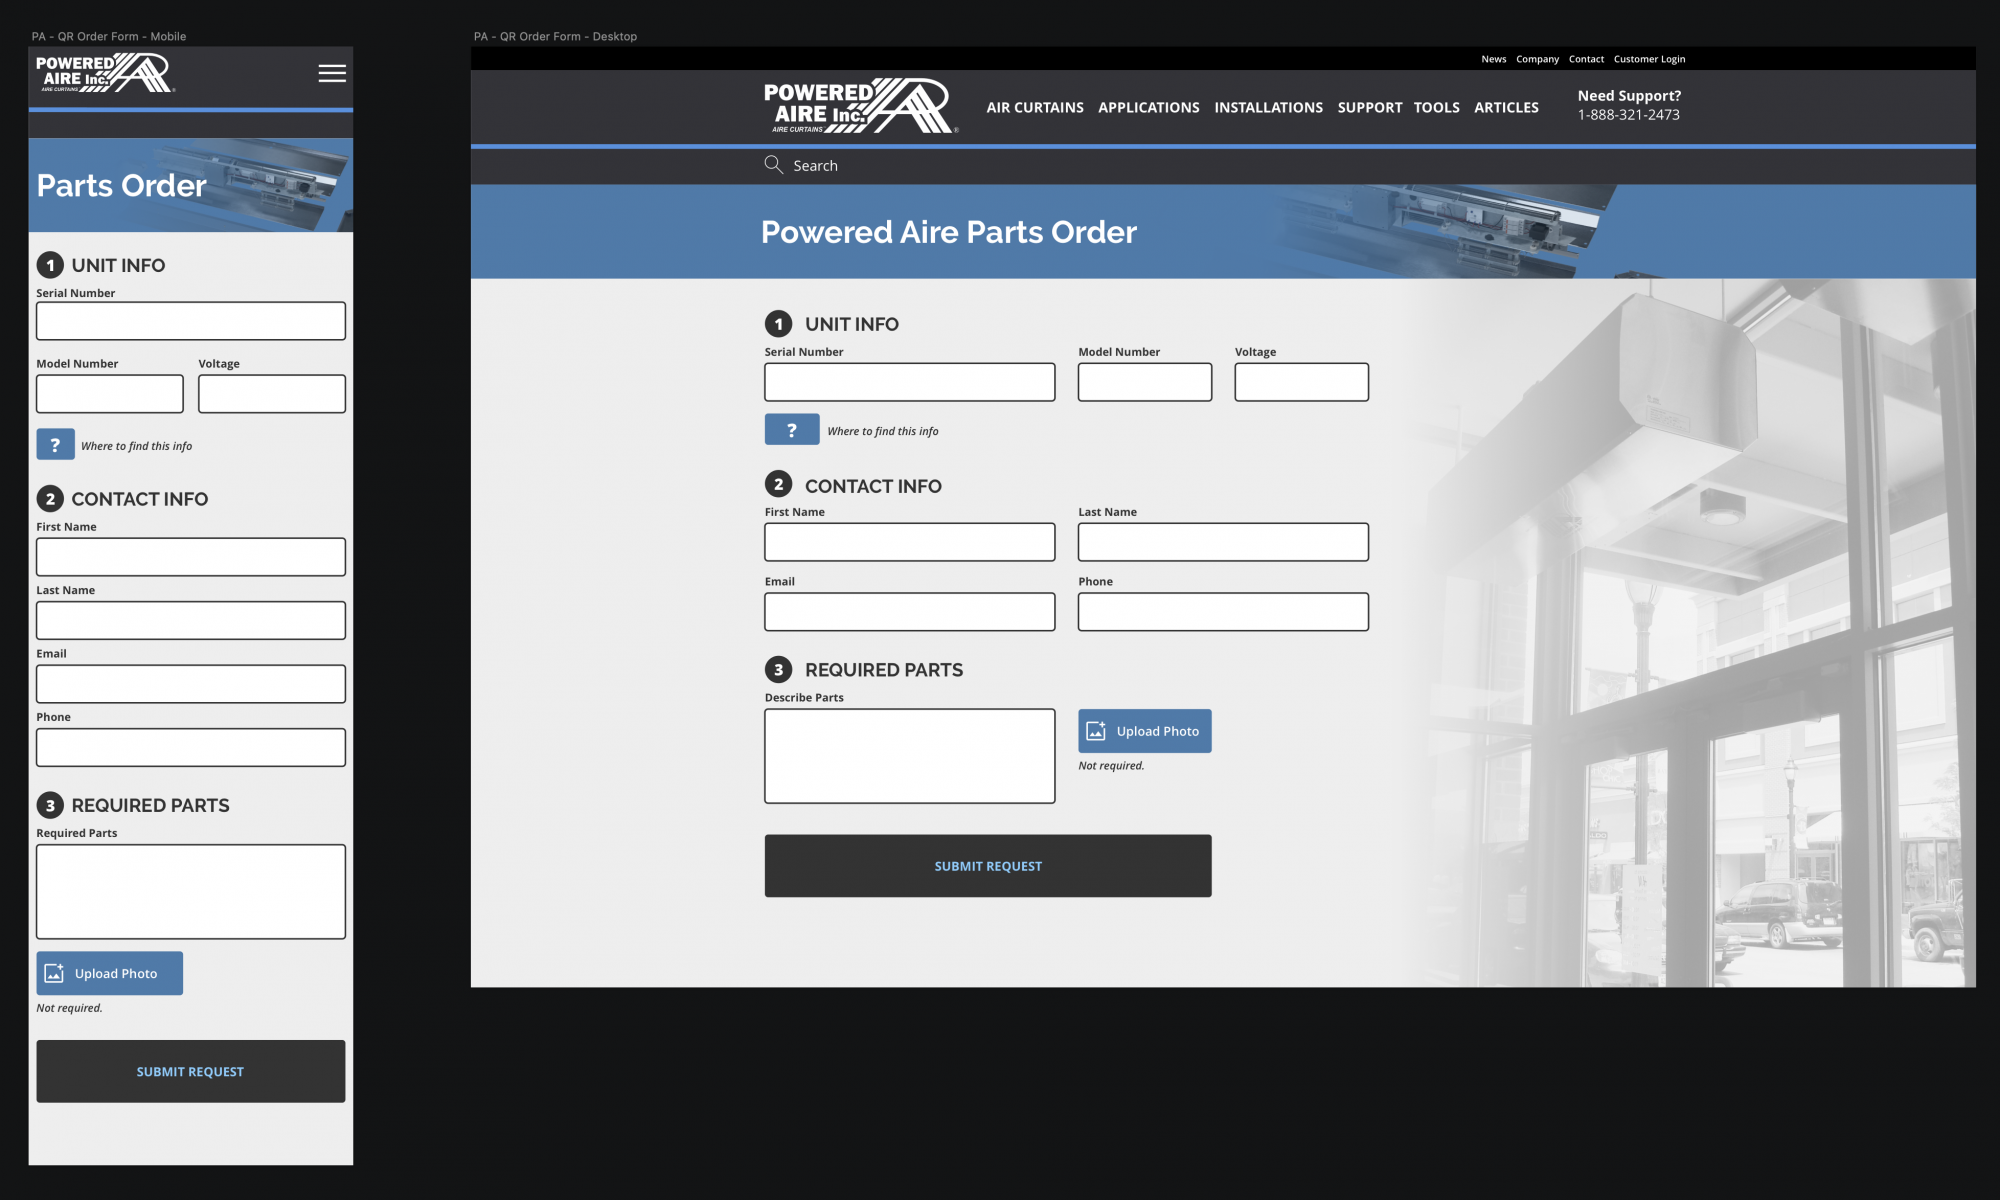Click the 'Need Support?' text in header
Screen dimensions: 2000x1200
click(x=1629, y=96)
